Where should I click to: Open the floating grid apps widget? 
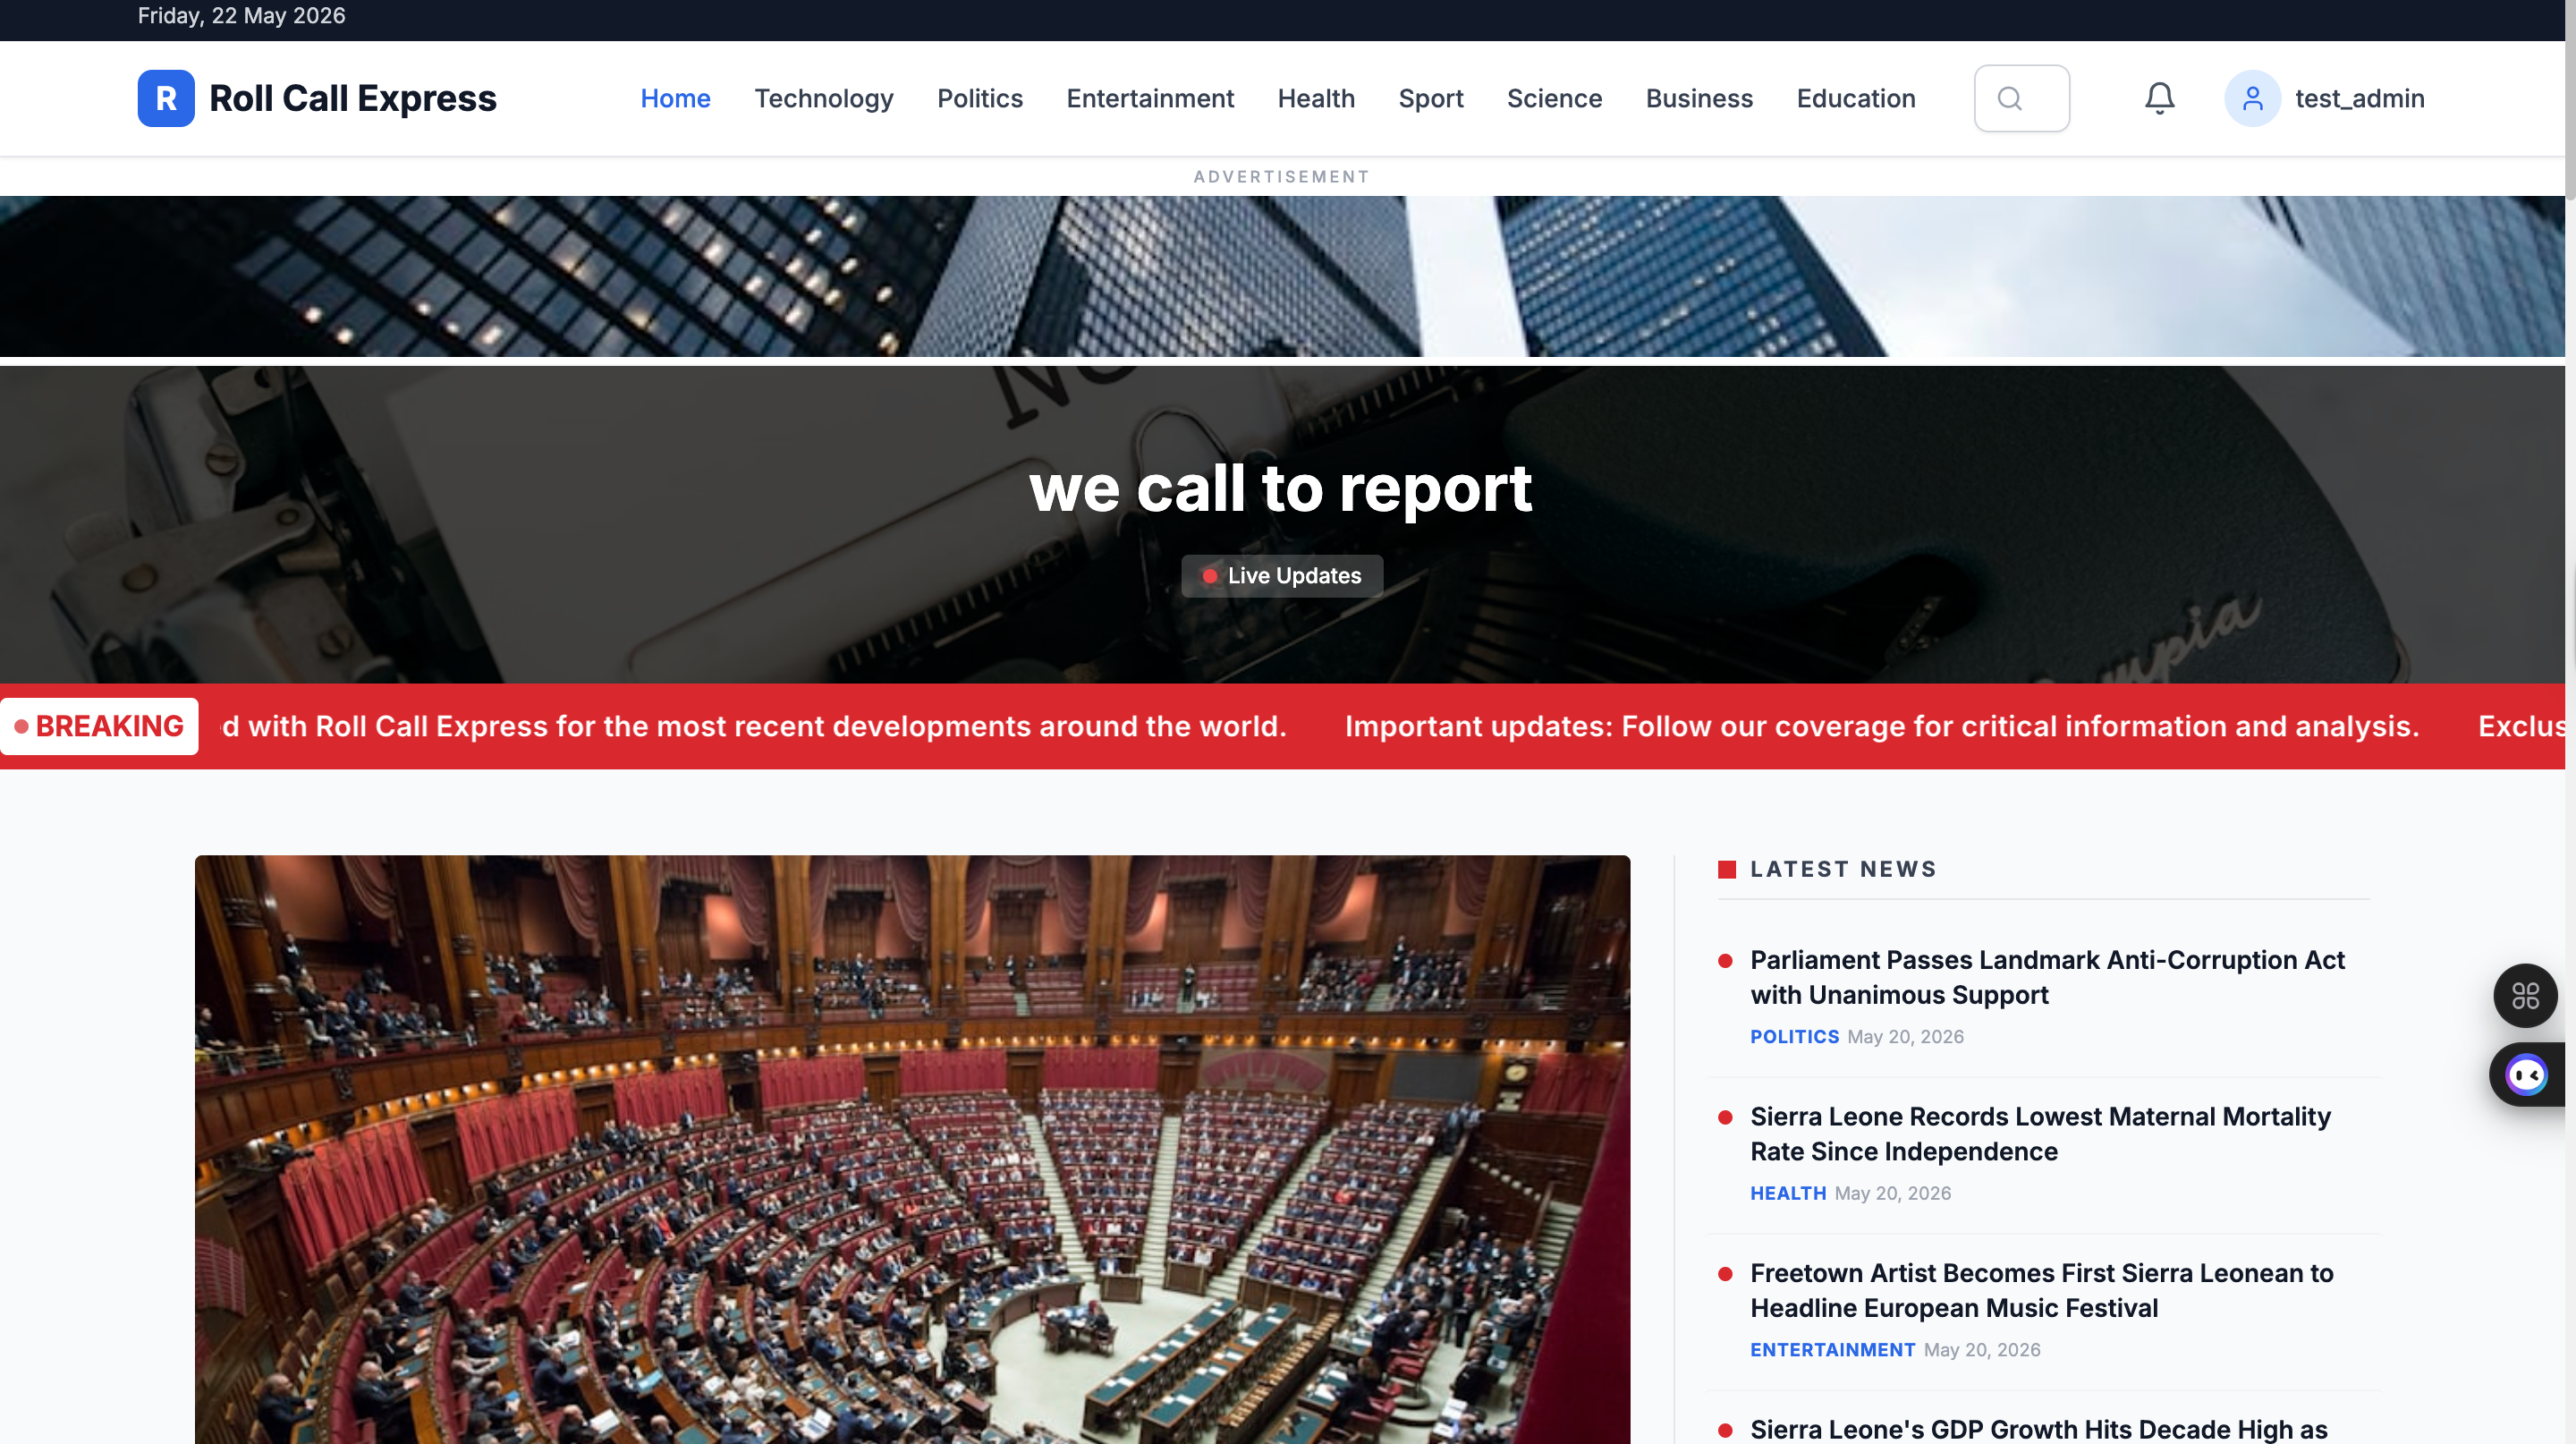[2525, 995]
